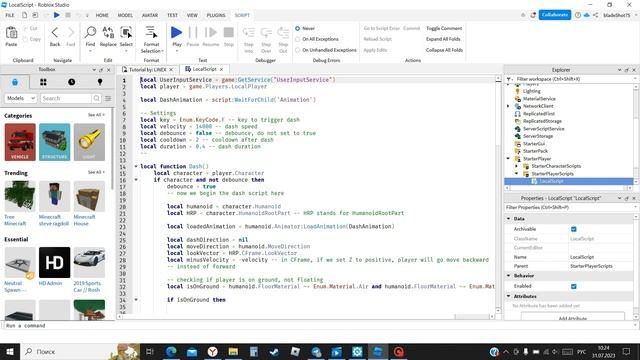640x360 pixels.
Task: Select ReplicatedStorage in Explorer
Action: point(542,121)
